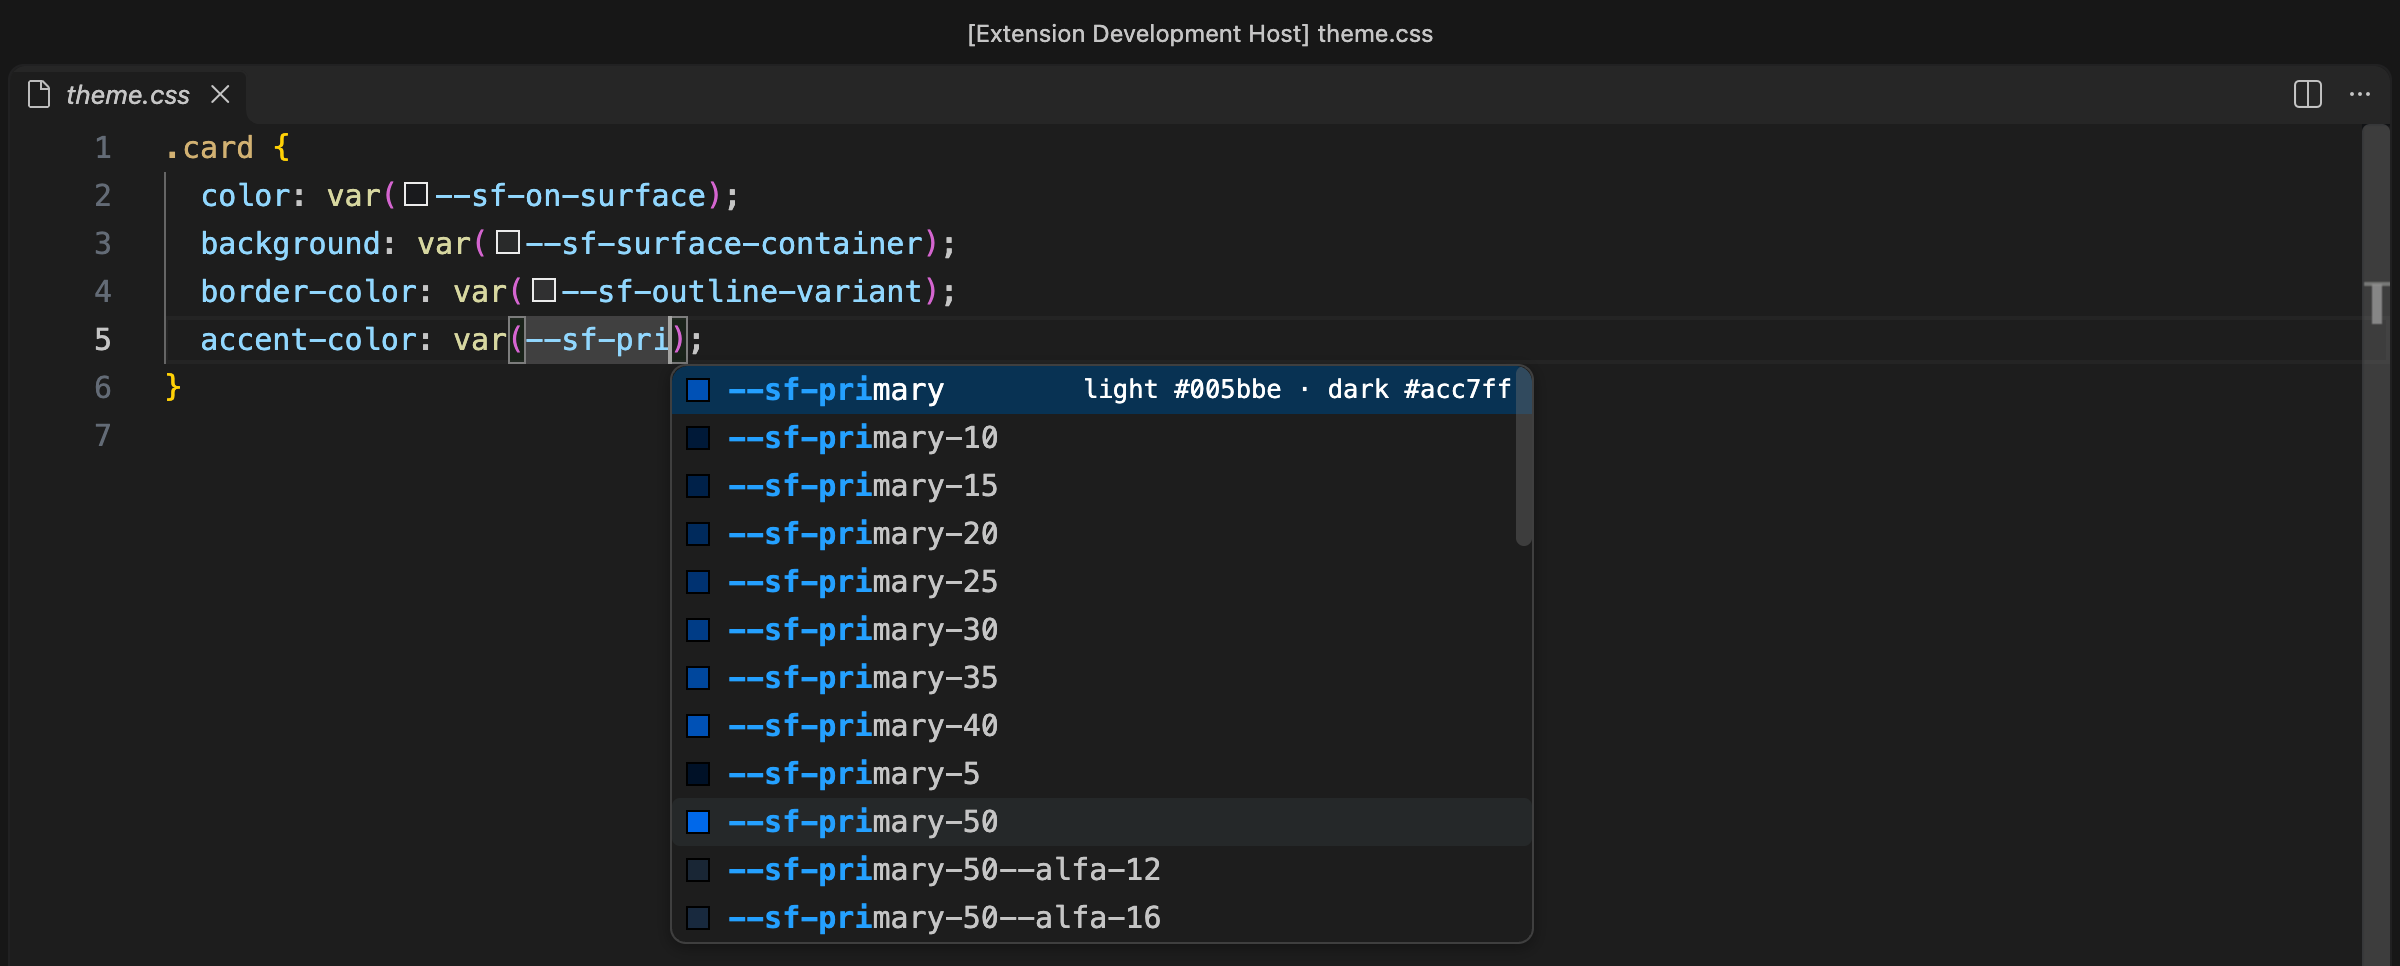
Task: Click color icon beside --sf-primary-50--alfa-12
Action: coord(698,870)
